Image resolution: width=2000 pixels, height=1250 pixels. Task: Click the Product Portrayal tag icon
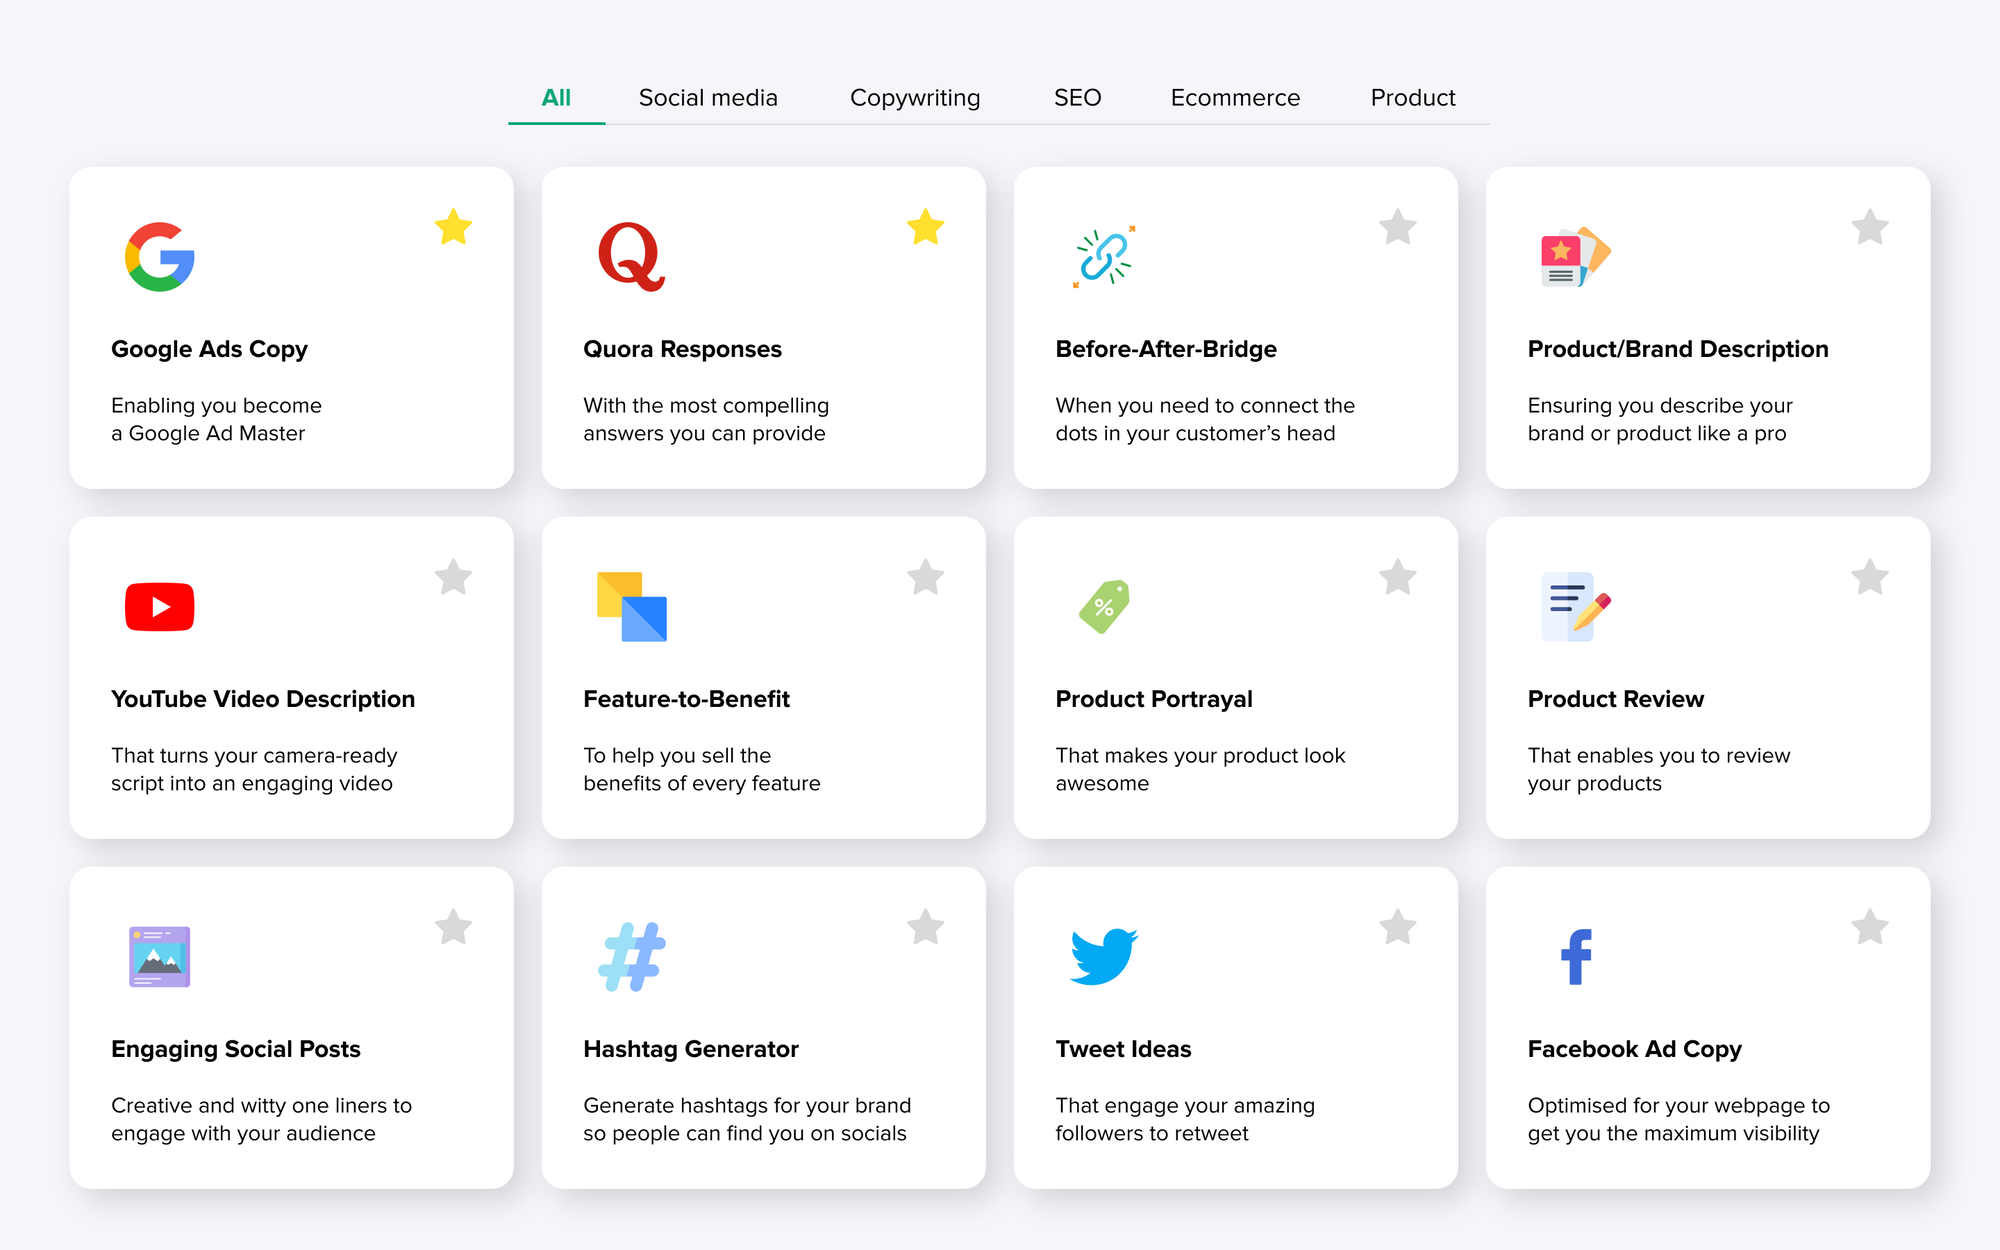pyautogui.click(x=1102, y=606)
